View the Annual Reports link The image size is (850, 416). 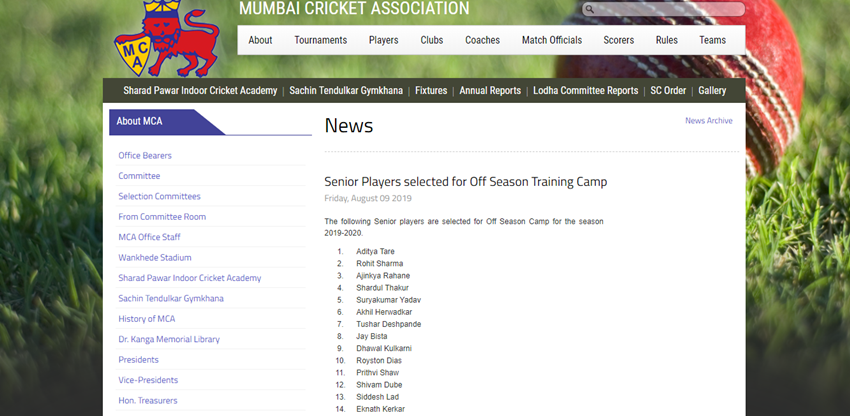pos(490,90)
